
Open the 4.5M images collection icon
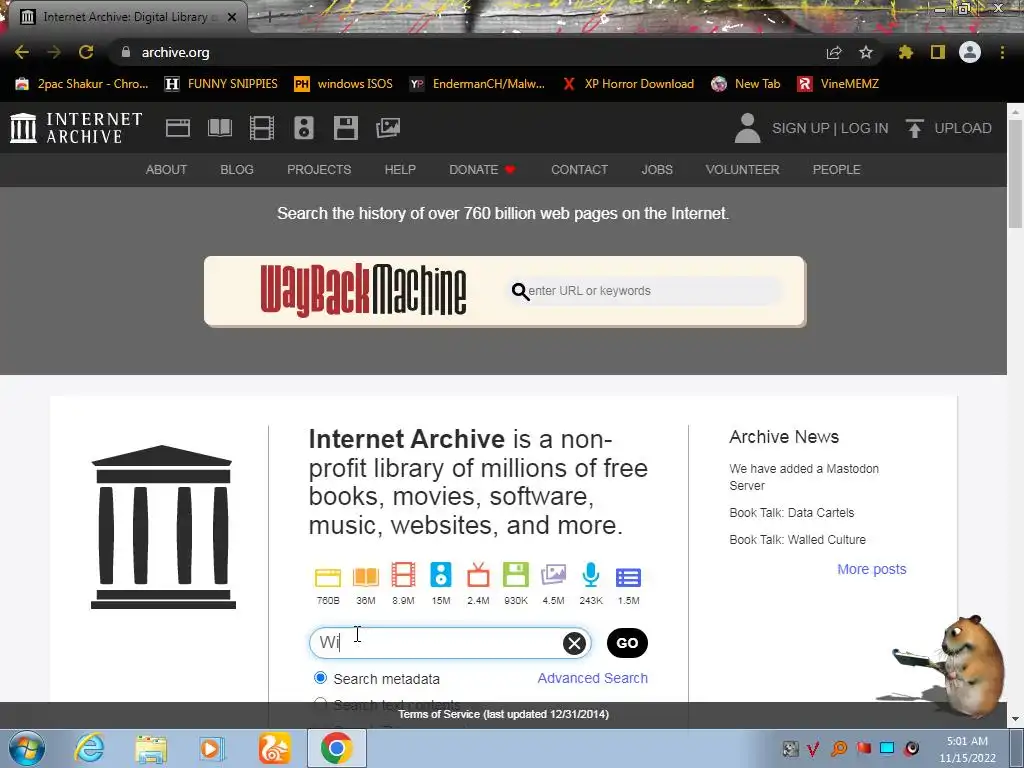553,576
